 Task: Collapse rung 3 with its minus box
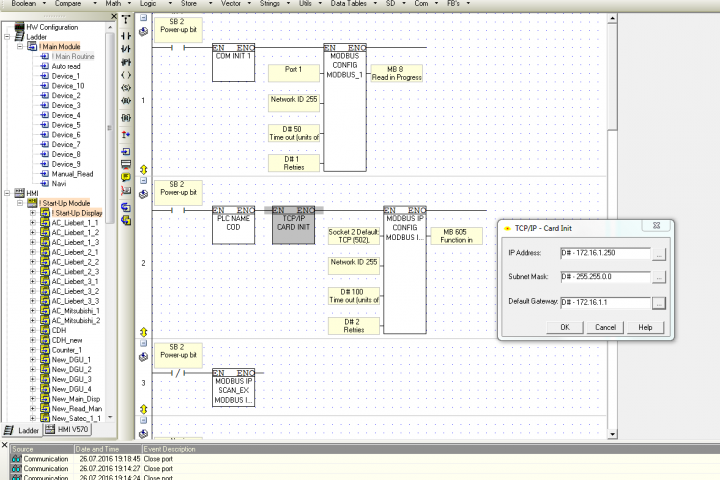(x=143, y=343)
